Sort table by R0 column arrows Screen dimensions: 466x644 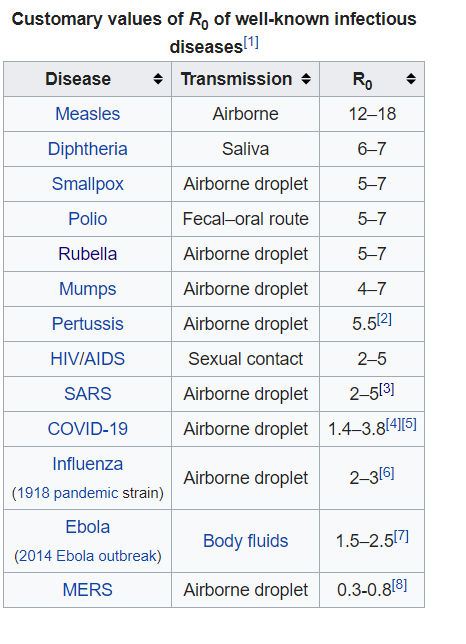pos(411,79)
